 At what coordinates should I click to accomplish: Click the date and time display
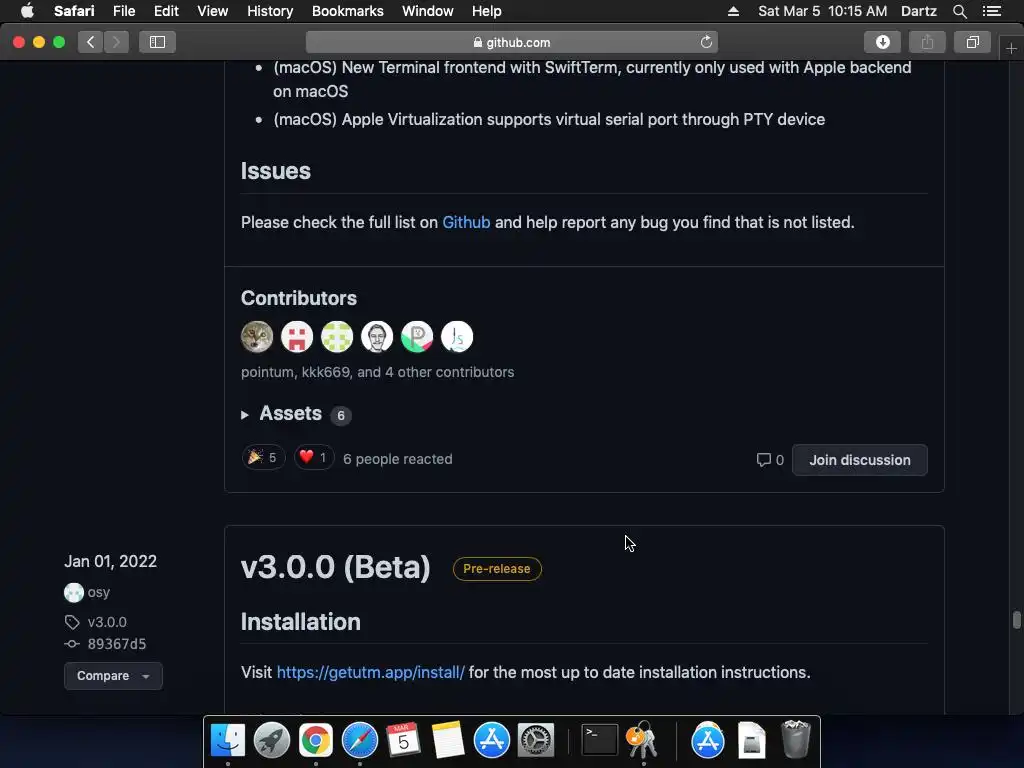(822, 11)
